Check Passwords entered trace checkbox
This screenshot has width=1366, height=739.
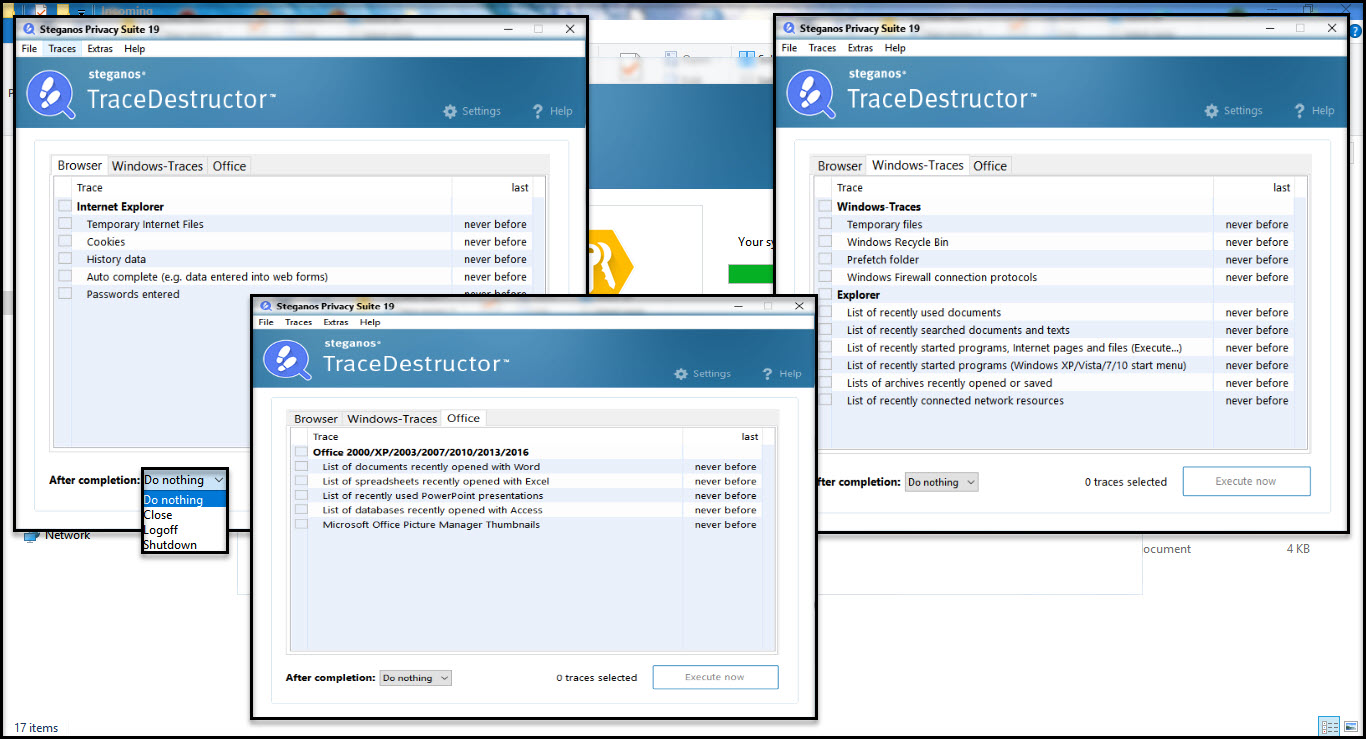pos(65,294)
